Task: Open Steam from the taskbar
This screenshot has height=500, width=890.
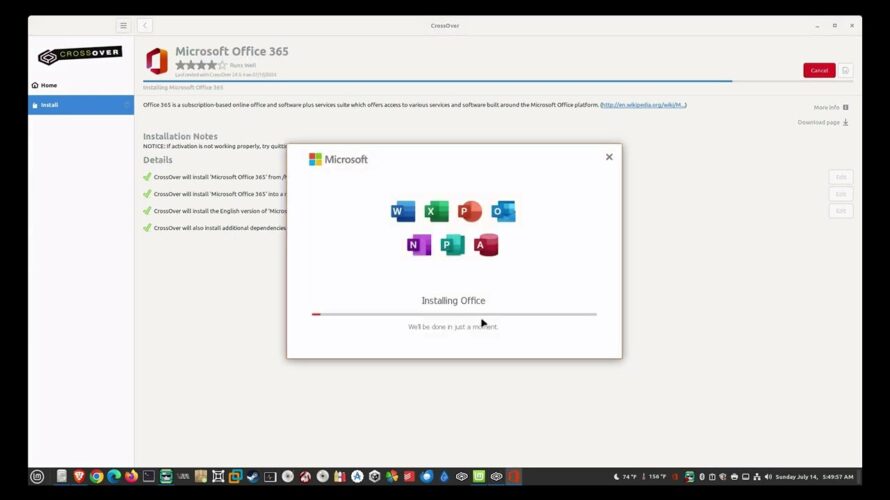Action: pyautogui.click(x=253, y=477)
